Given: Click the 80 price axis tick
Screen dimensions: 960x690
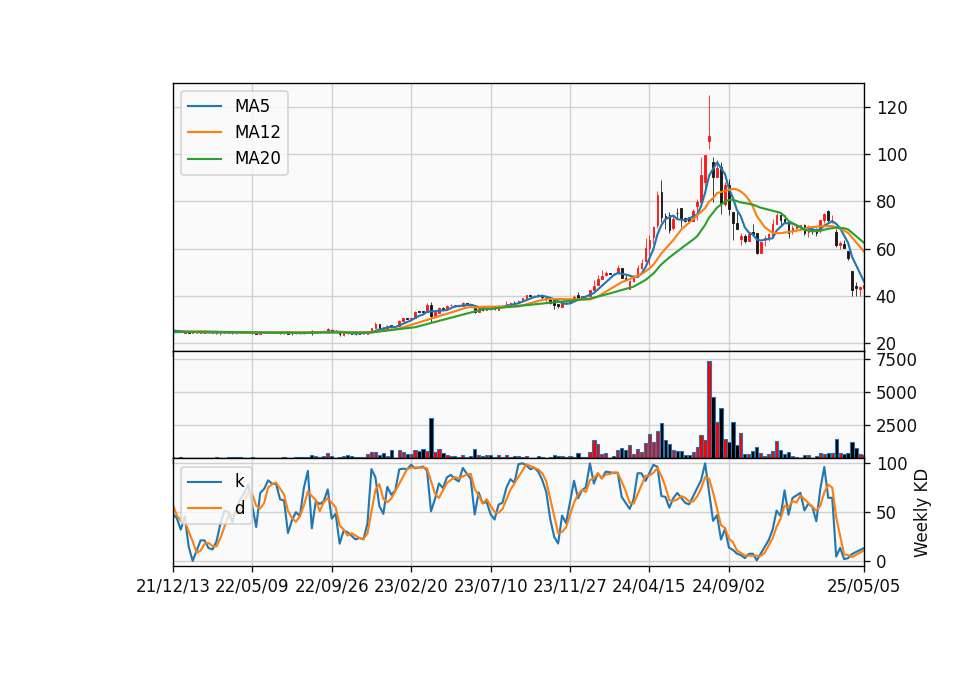Looking at the screenshot, I should click(887, 202).
